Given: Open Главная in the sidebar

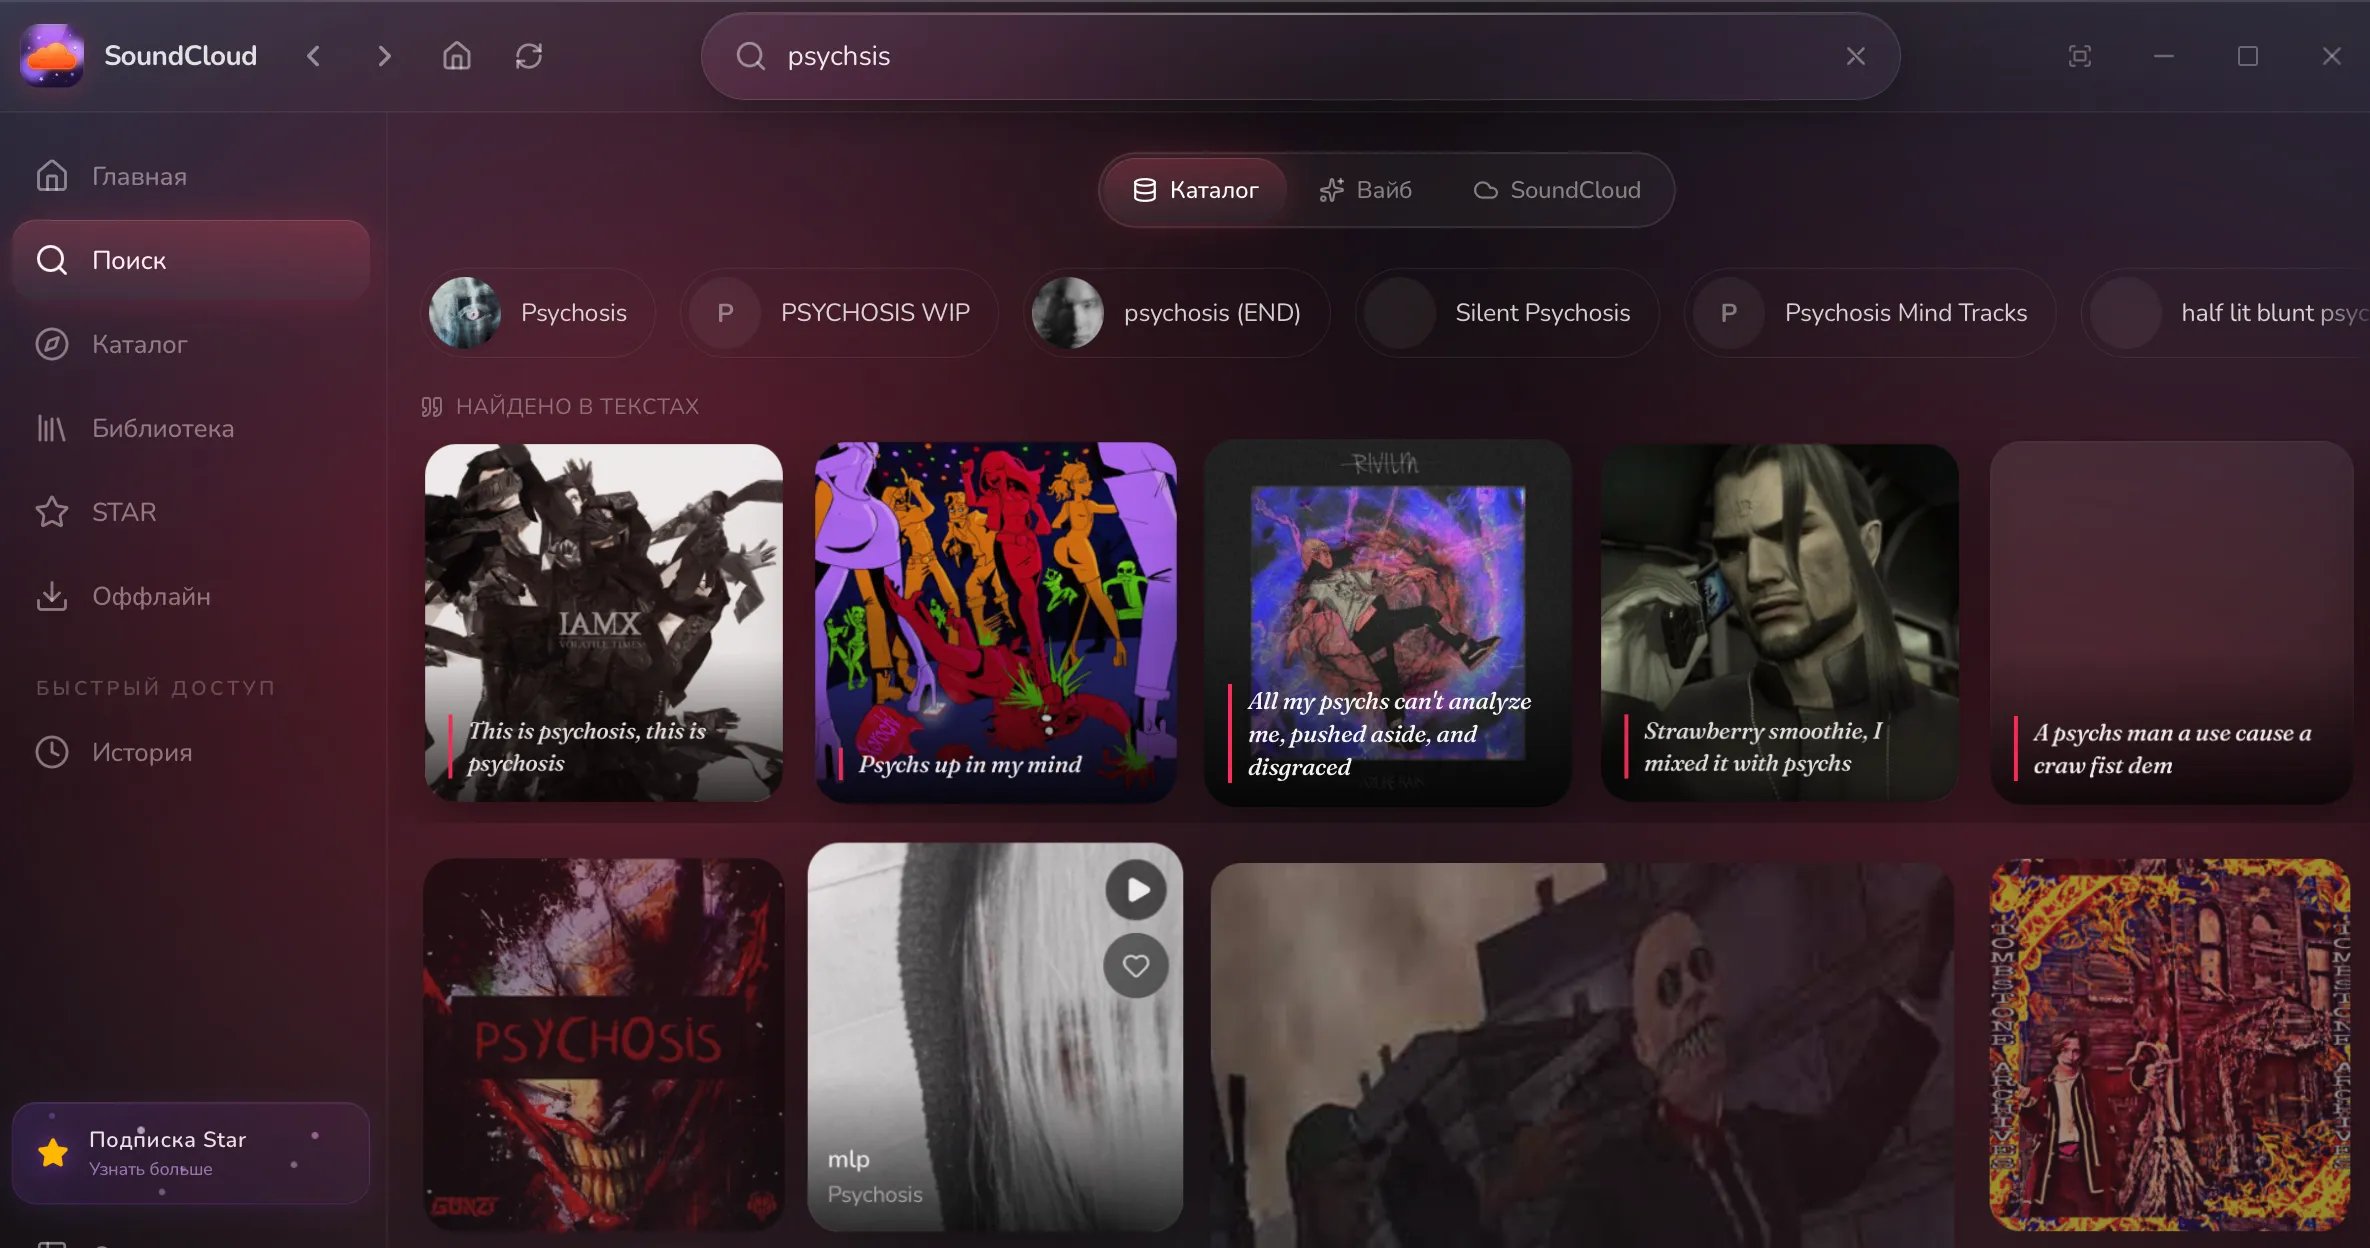Looking at the screenshot, I should pyautogui.click(x=191, y=176).
